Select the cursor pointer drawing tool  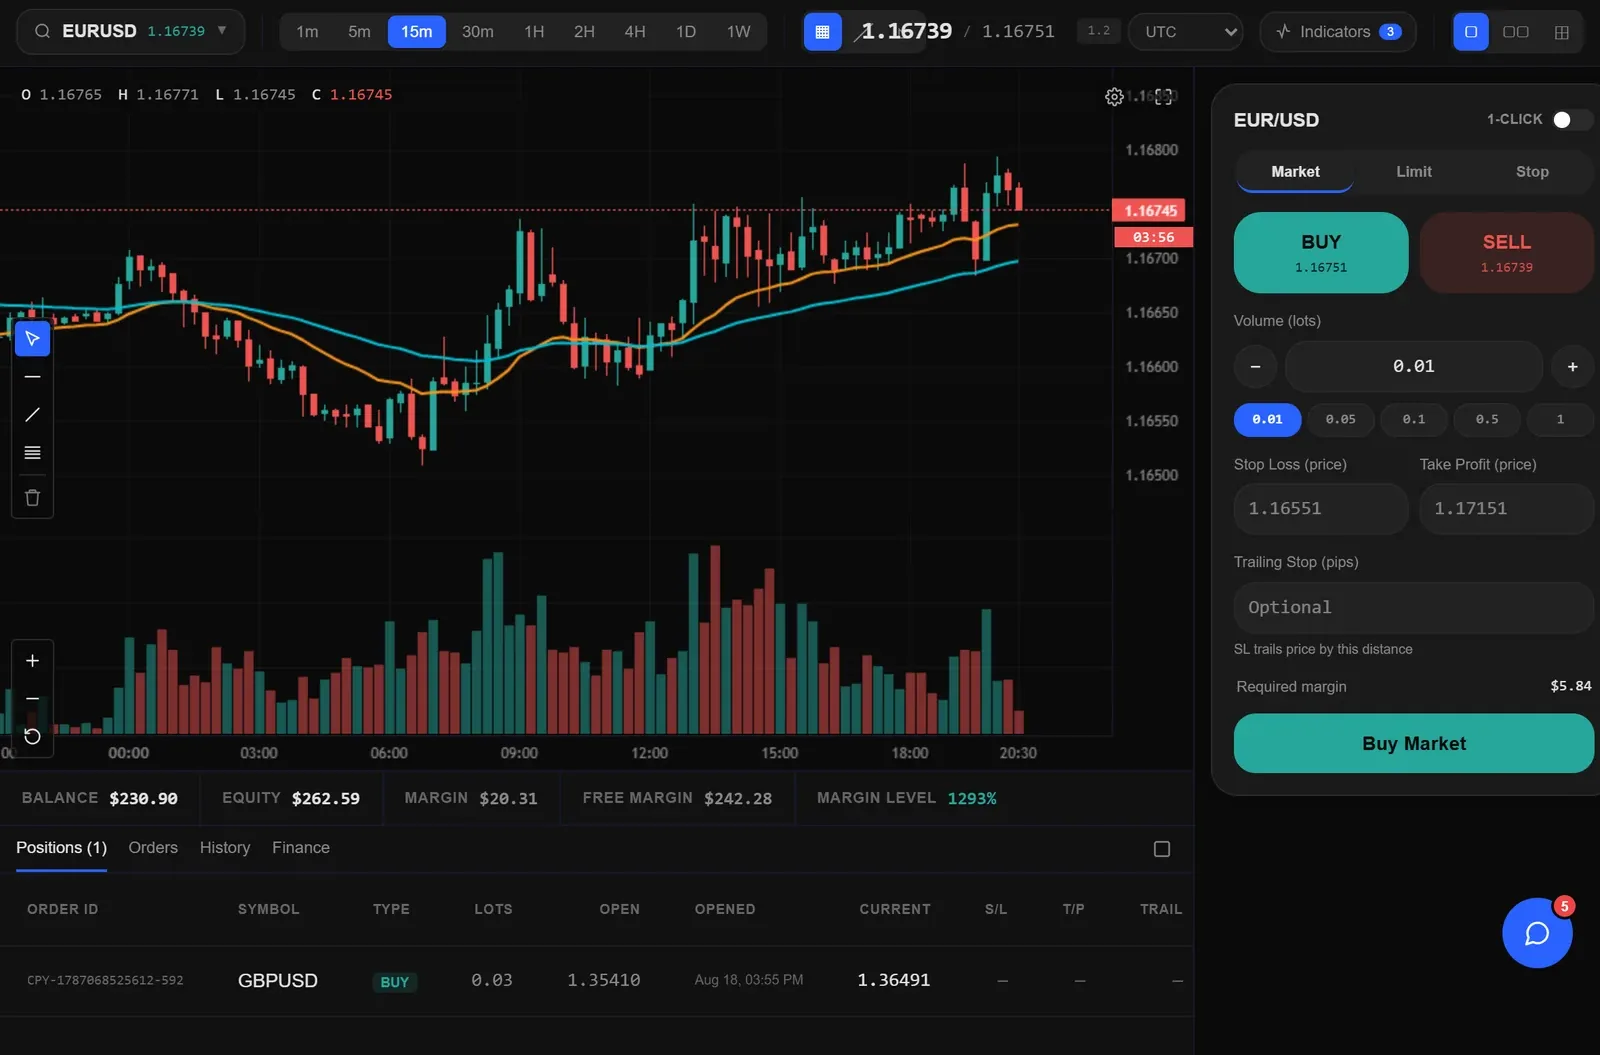tap(32, 339)
